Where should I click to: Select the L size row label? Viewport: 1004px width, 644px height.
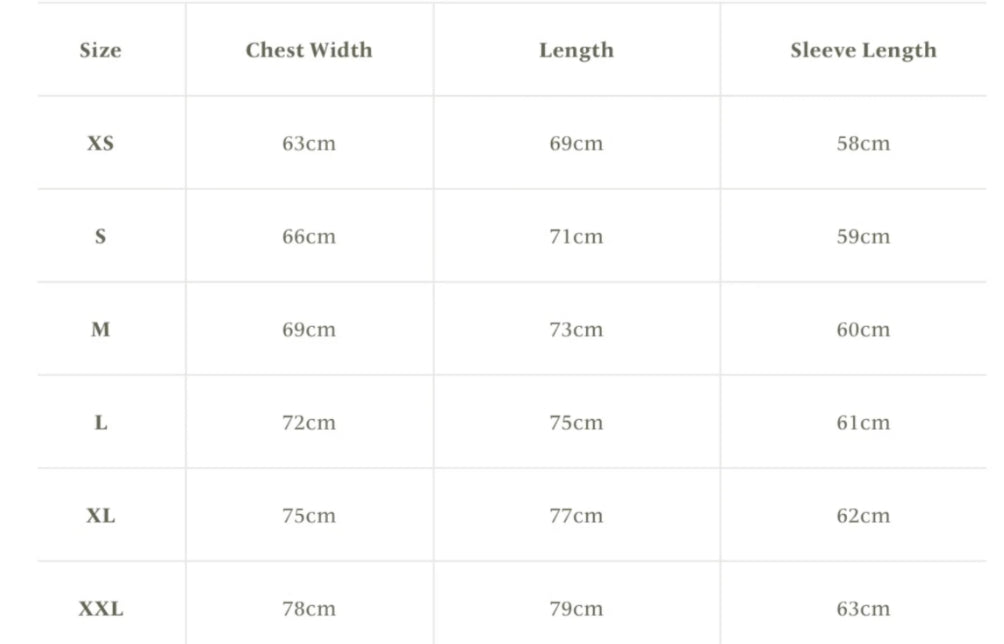coord(100,423)
